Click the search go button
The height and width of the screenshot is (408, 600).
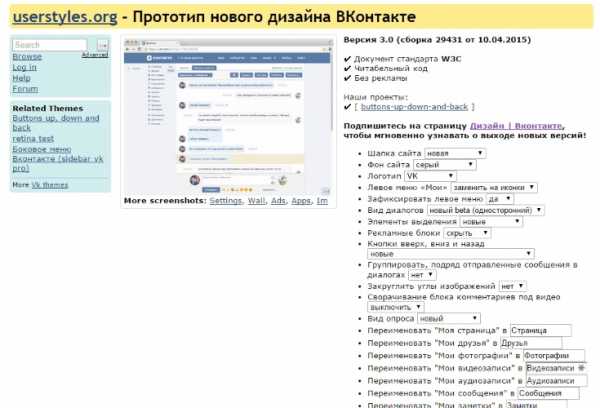(x=103, y=45)
